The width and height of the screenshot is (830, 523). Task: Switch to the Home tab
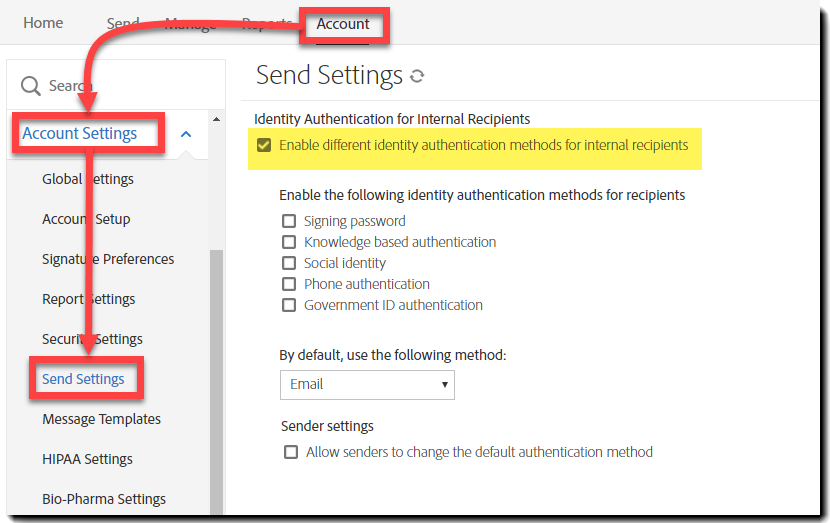pos(43,23)
